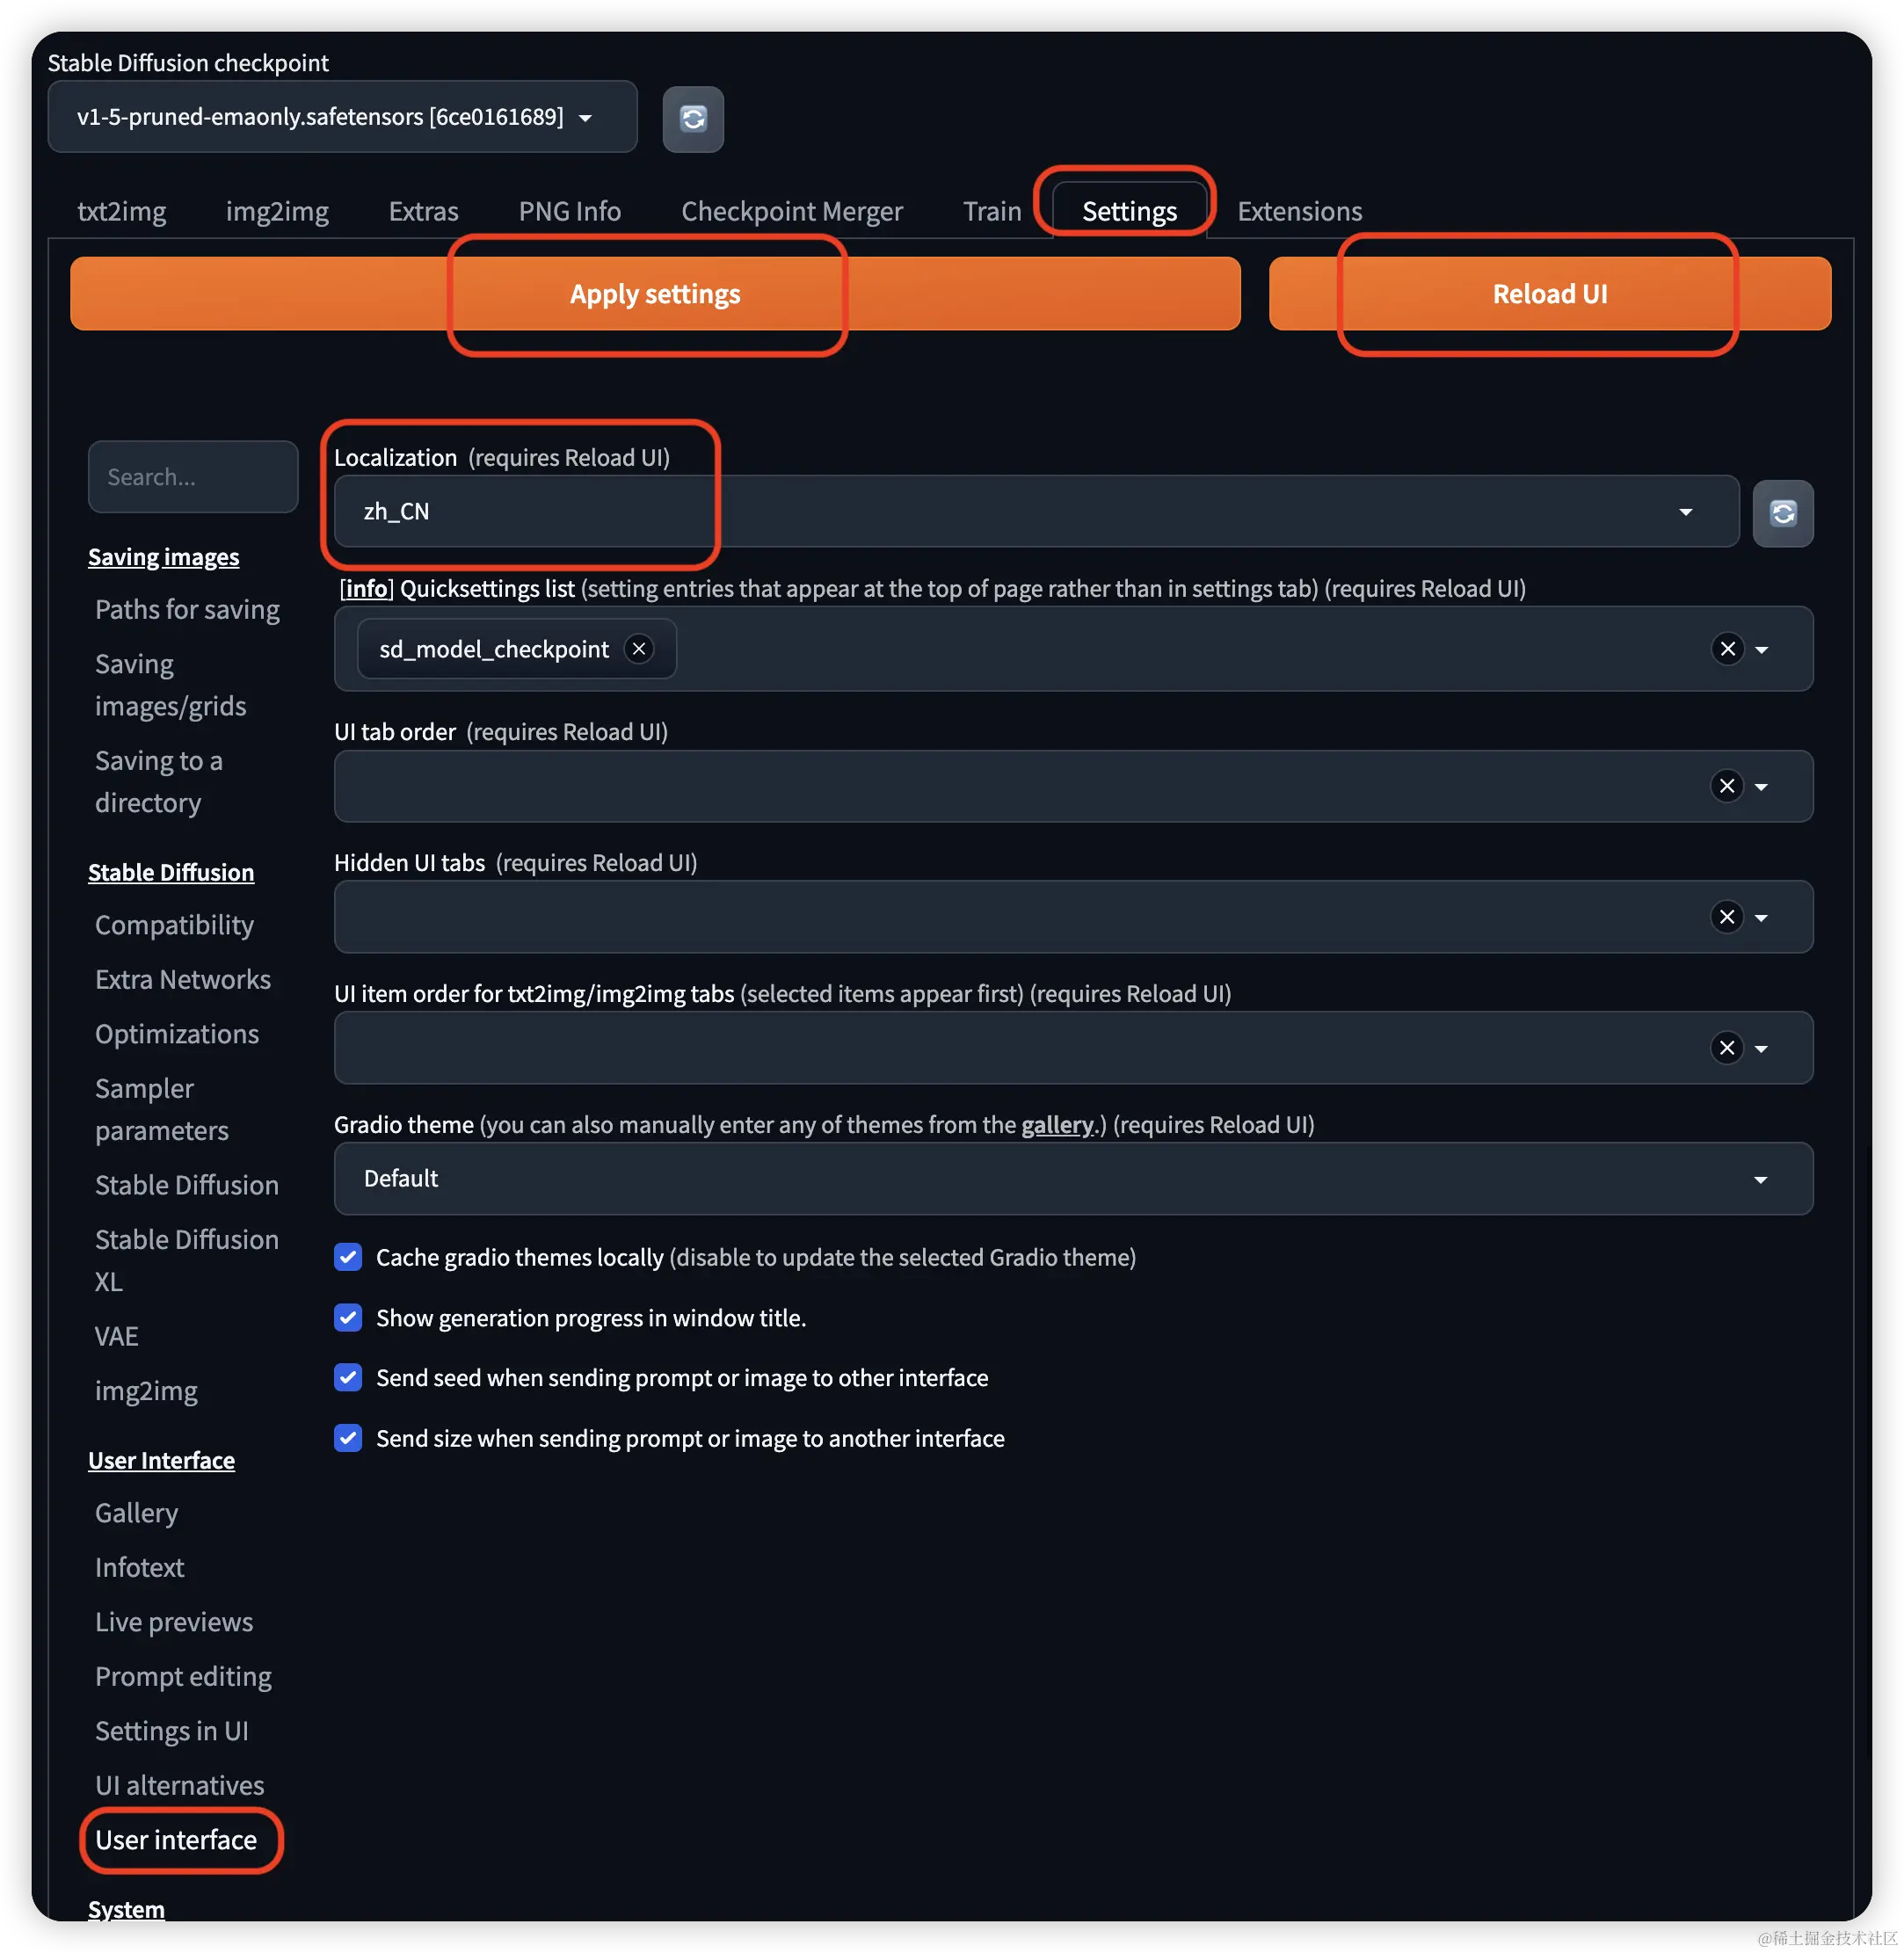
Task: Open Saving images section header
Action: [x=164, y=557]
